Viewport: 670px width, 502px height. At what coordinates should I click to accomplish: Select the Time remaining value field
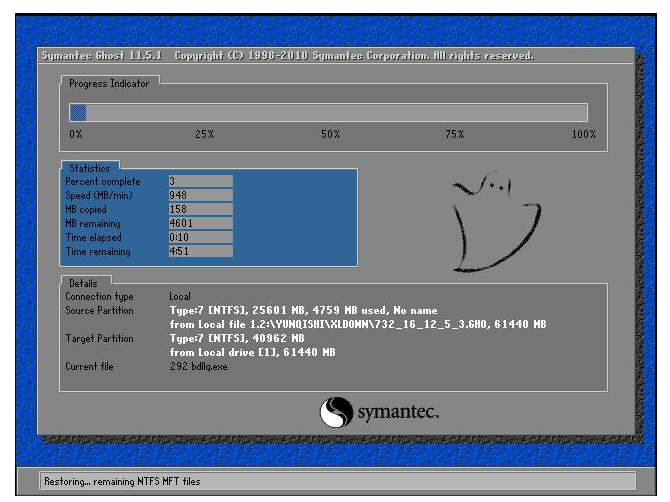tap(200, 252)
